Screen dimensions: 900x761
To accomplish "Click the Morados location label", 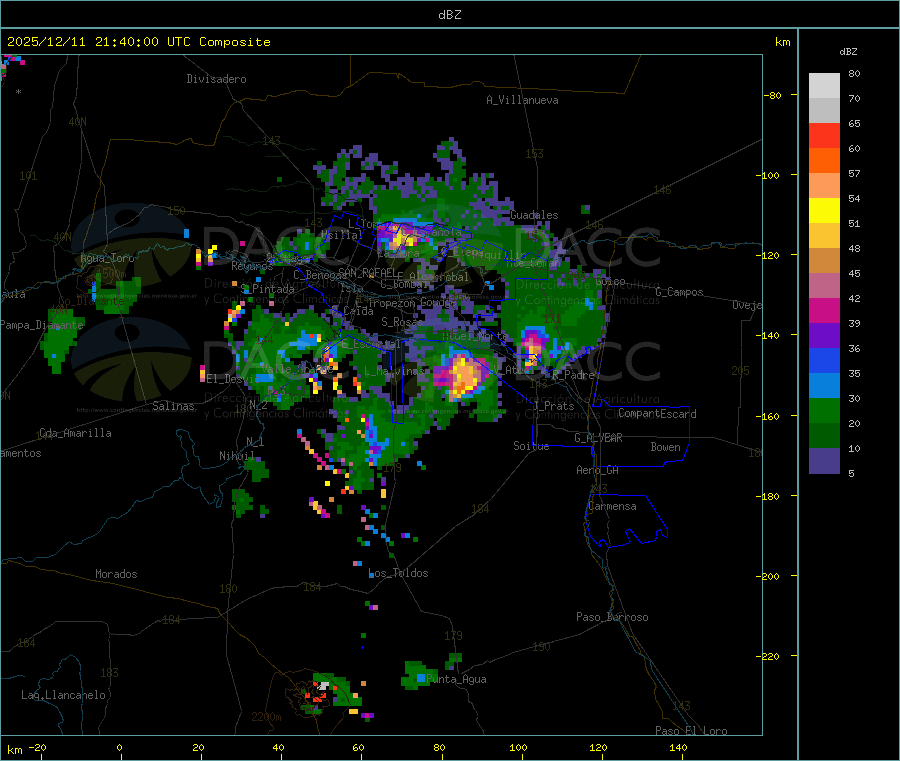I will point(116,574).
